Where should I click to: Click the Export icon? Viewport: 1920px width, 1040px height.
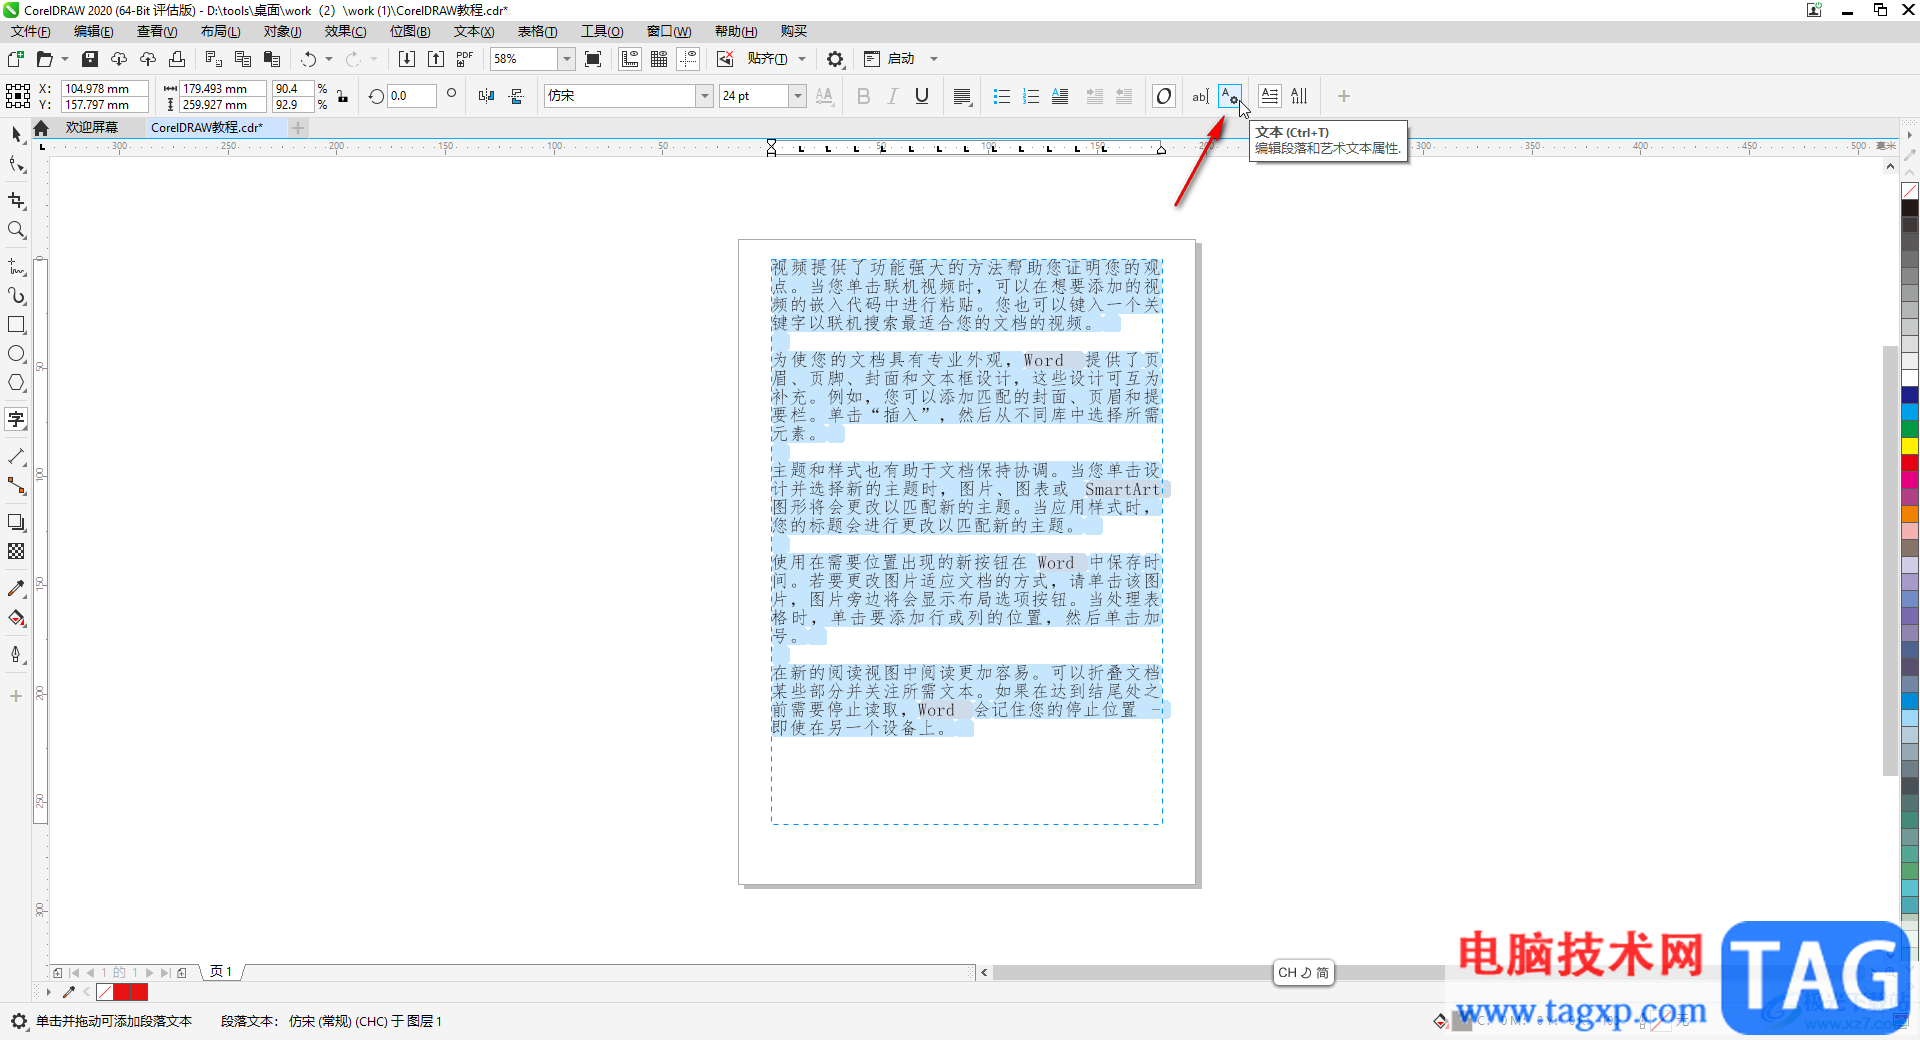point(436,59)
